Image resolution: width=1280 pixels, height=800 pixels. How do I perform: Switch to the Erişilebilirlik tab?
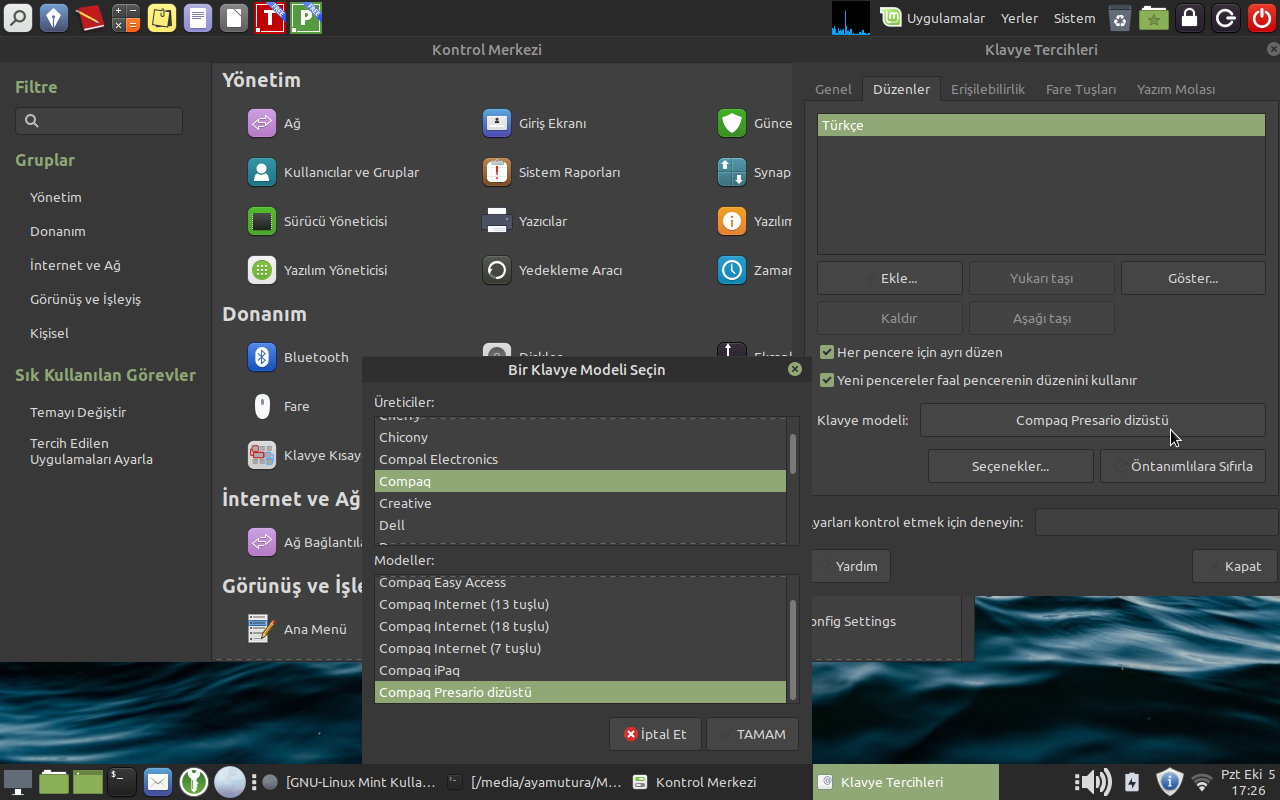[x=988, y=89]
